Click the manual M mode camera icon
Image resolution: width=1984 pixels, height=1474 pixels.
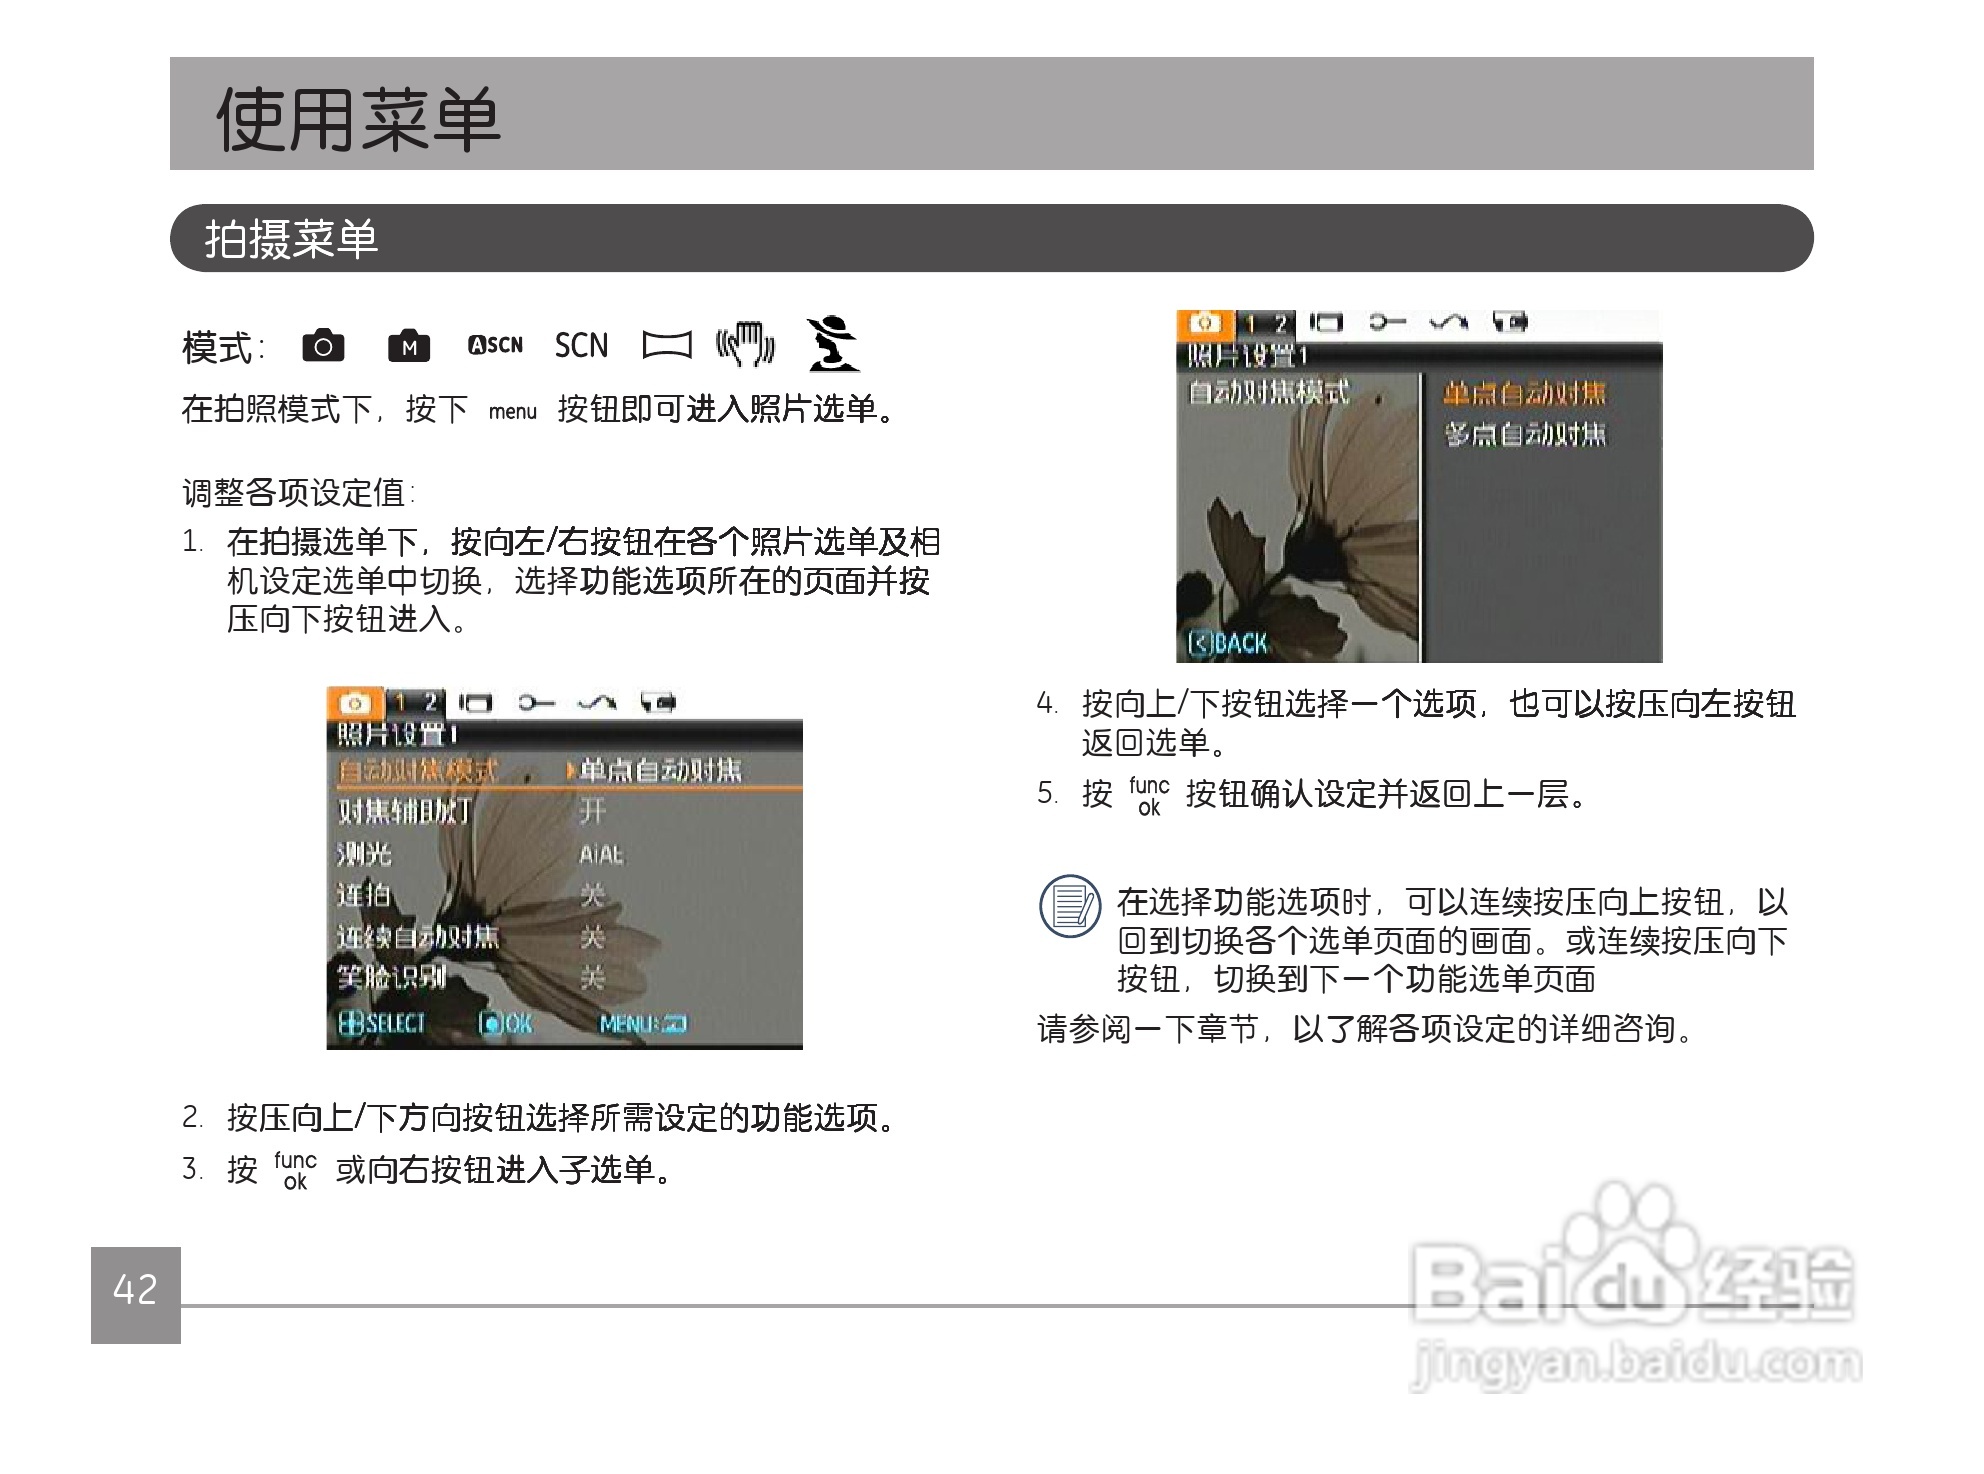tap(408, 346)
